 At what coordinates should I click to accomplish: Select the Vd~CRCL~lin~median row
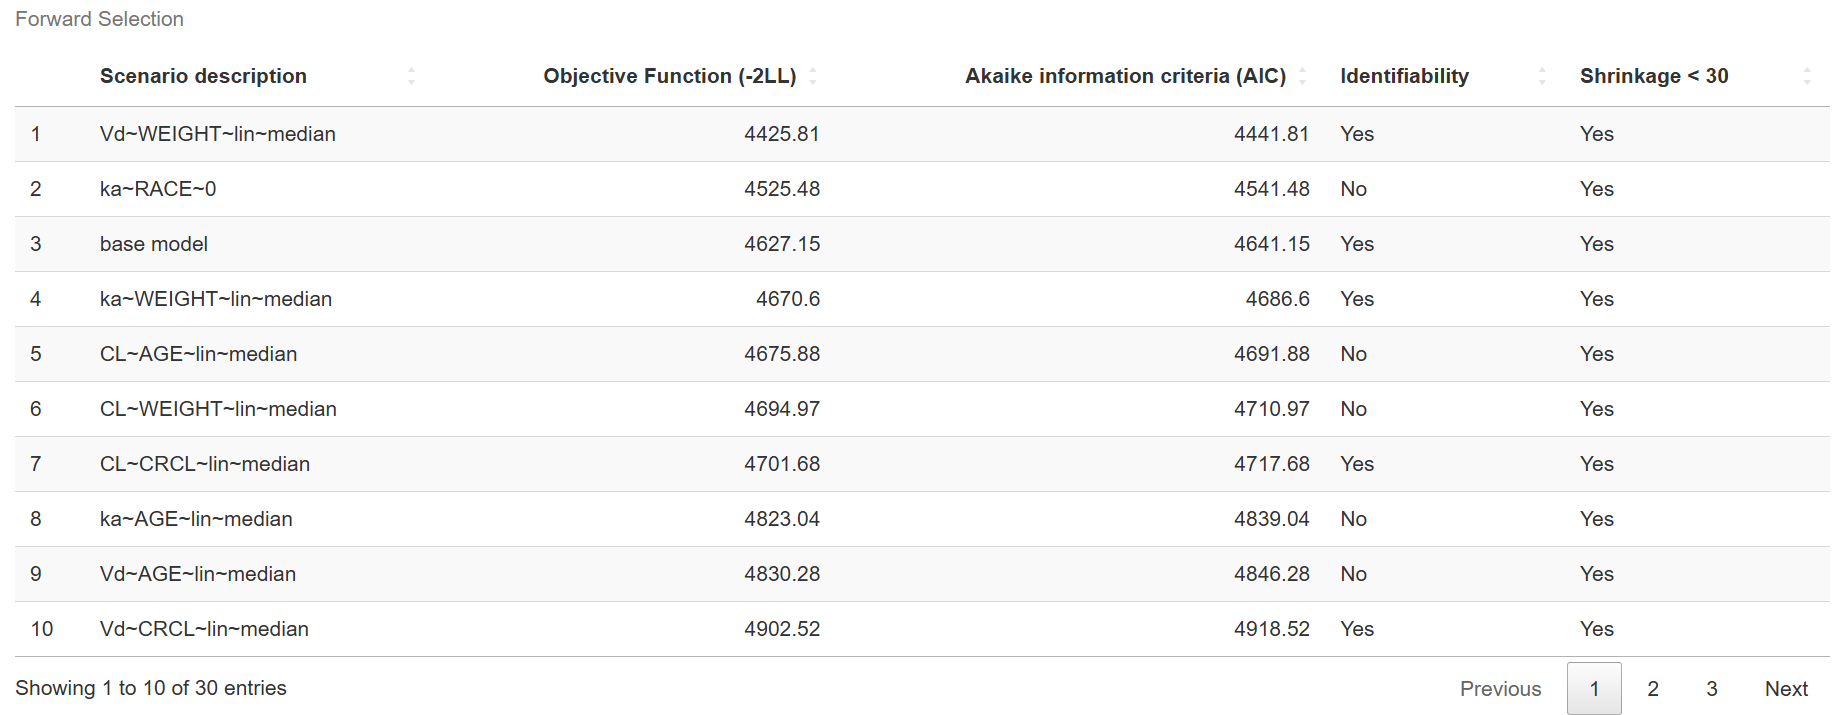pyautogui.click(x=922, y=629)
